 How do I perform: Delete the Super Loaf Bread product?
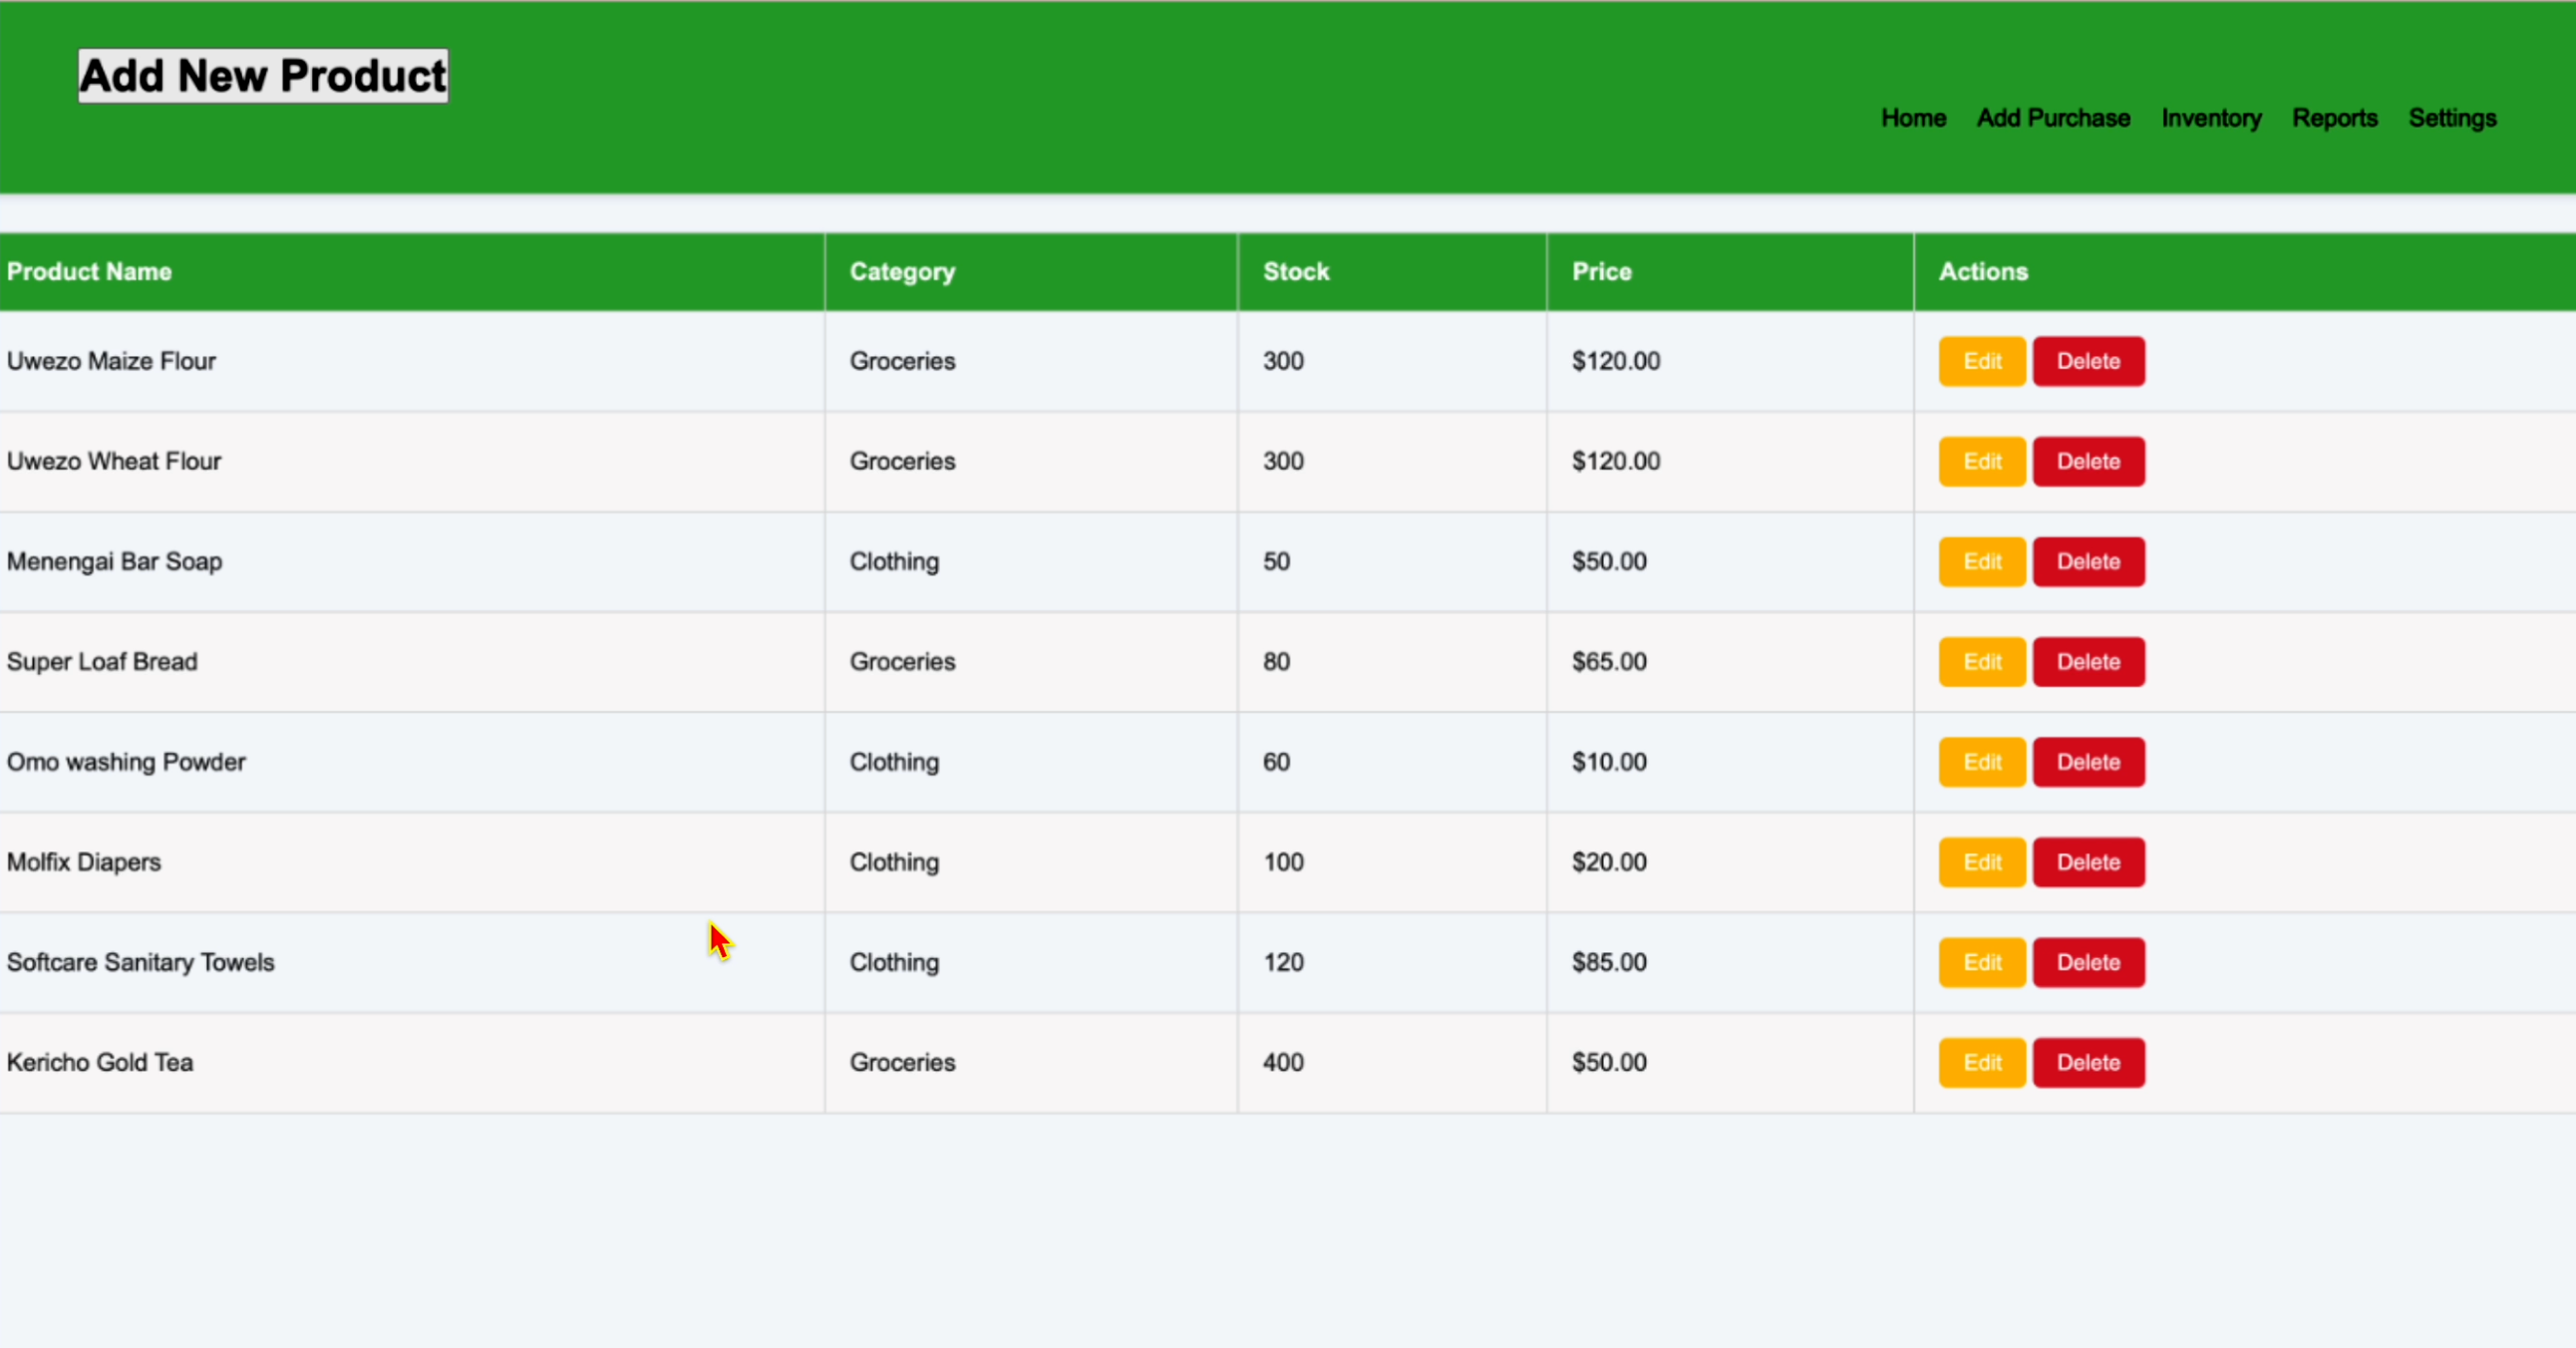pos(2088,661)
